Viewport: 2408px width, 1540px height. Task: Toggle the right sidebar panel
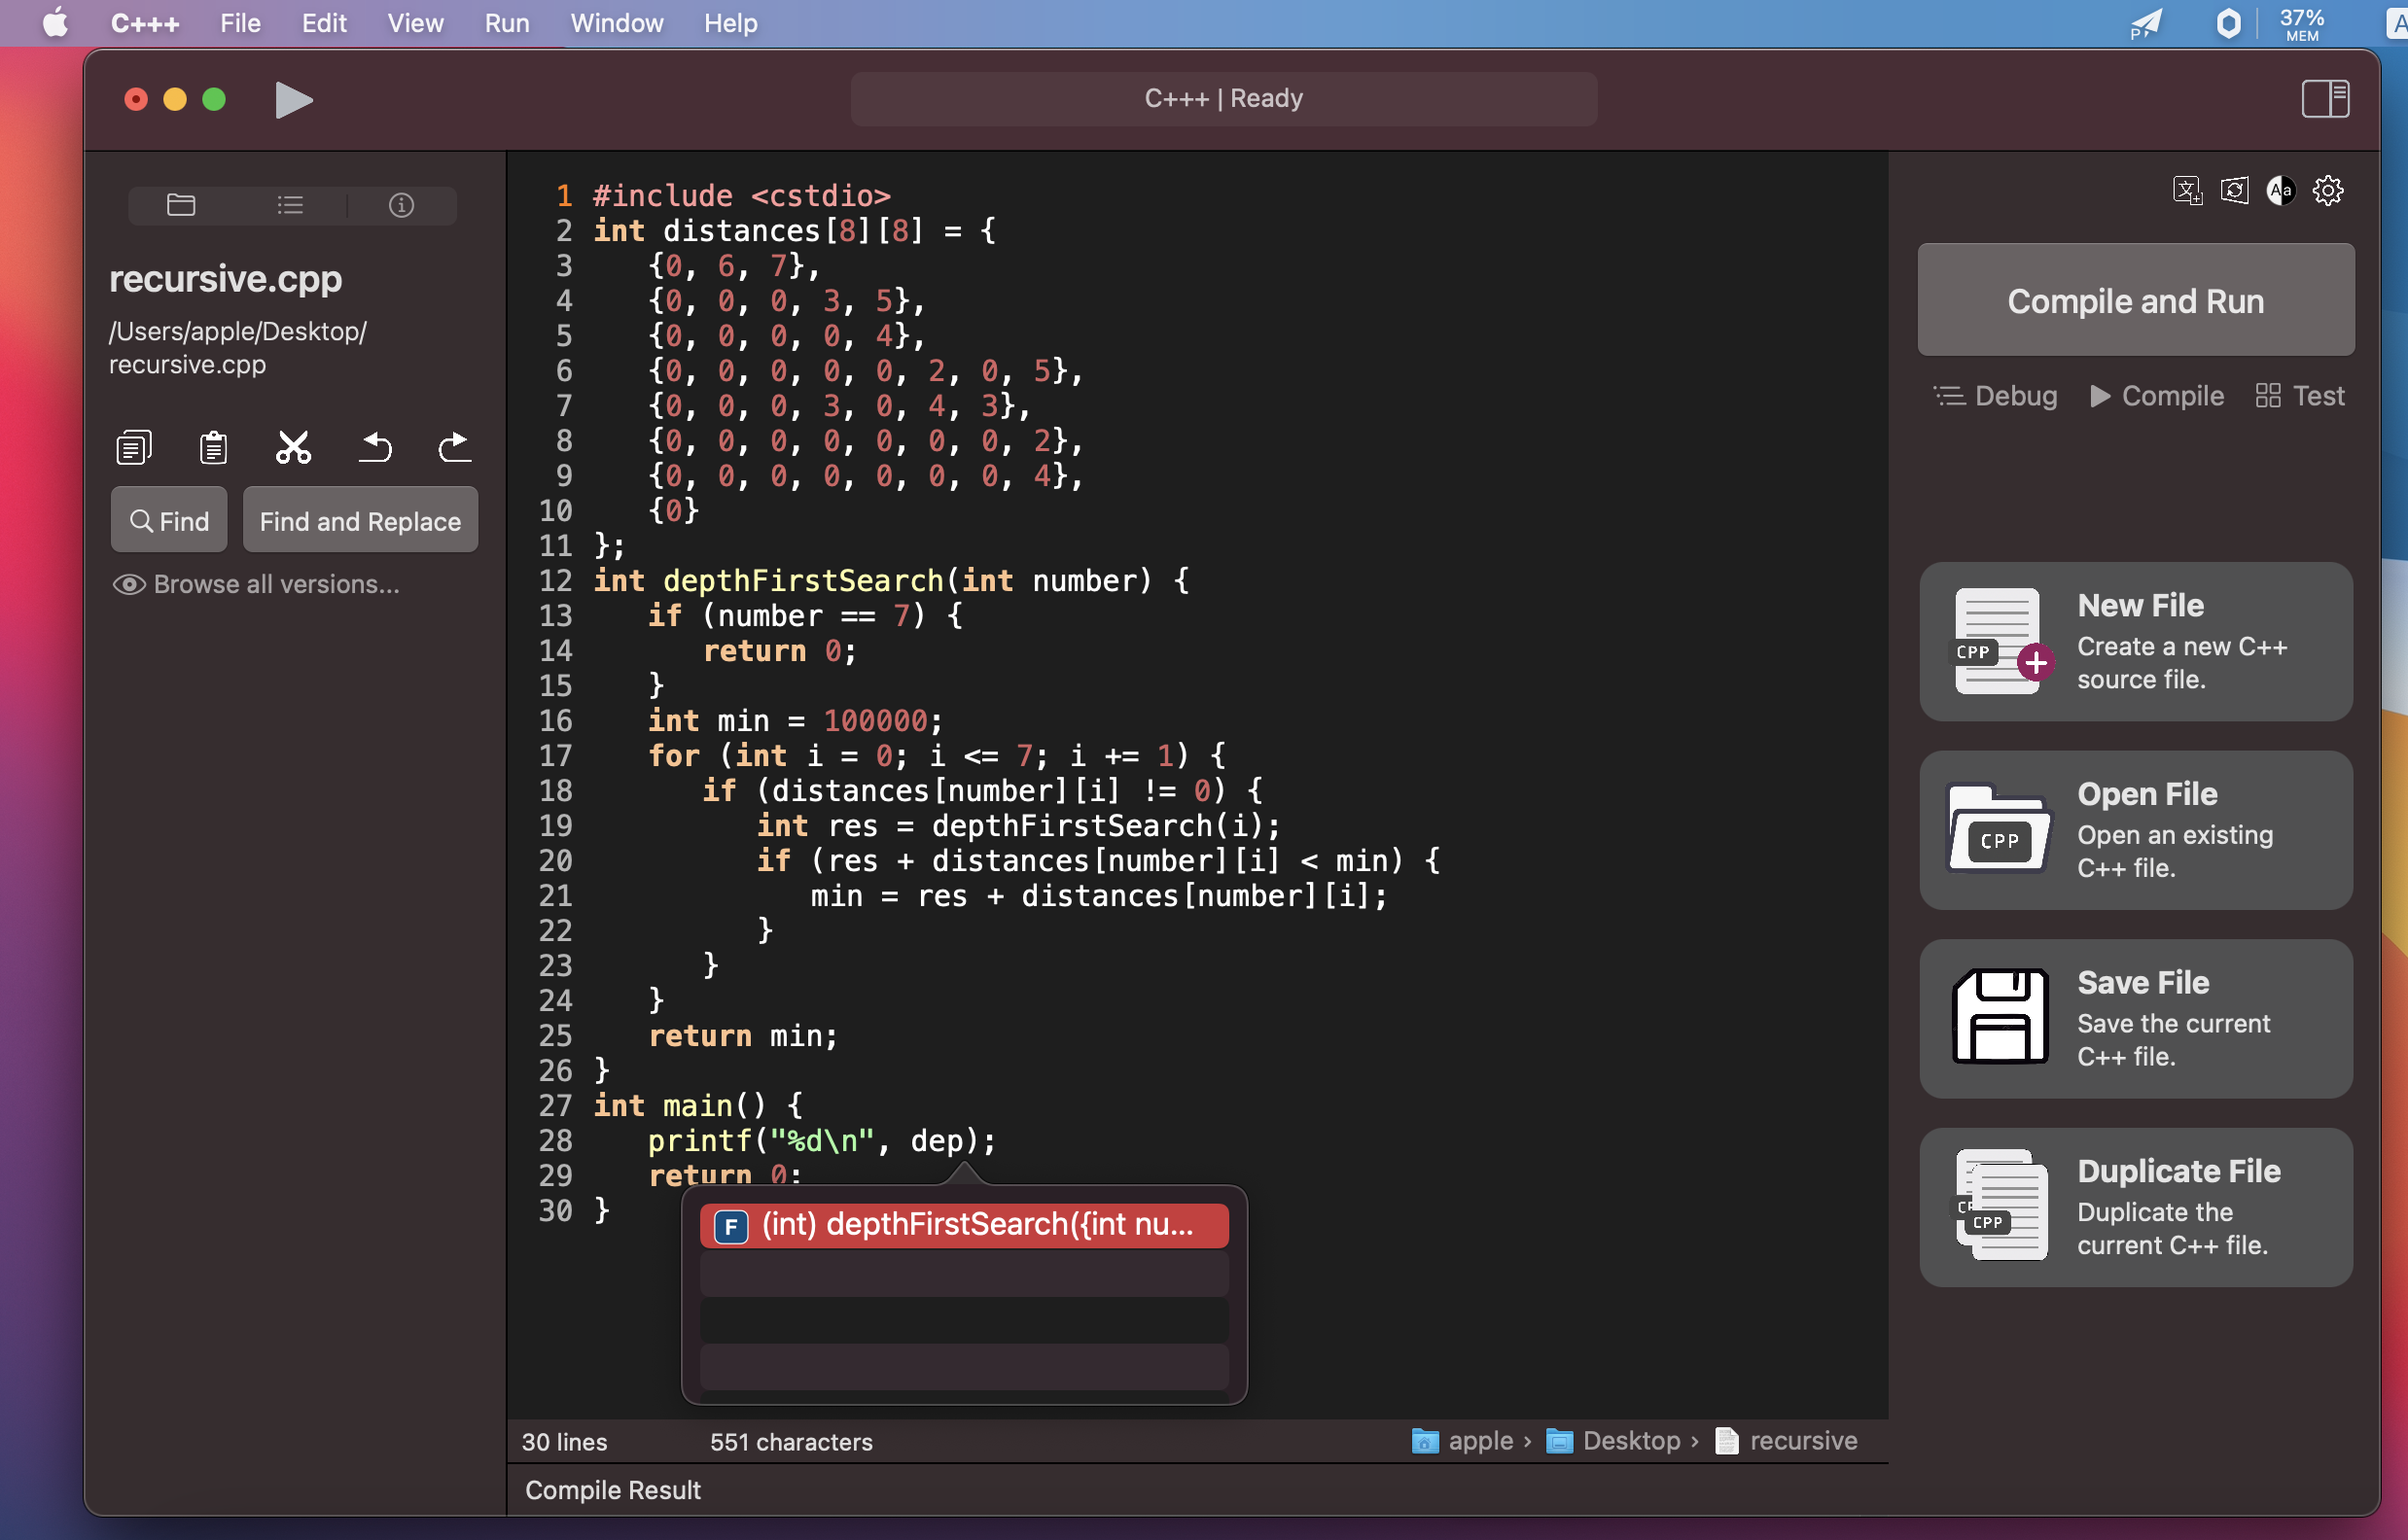coord(2324,99)
